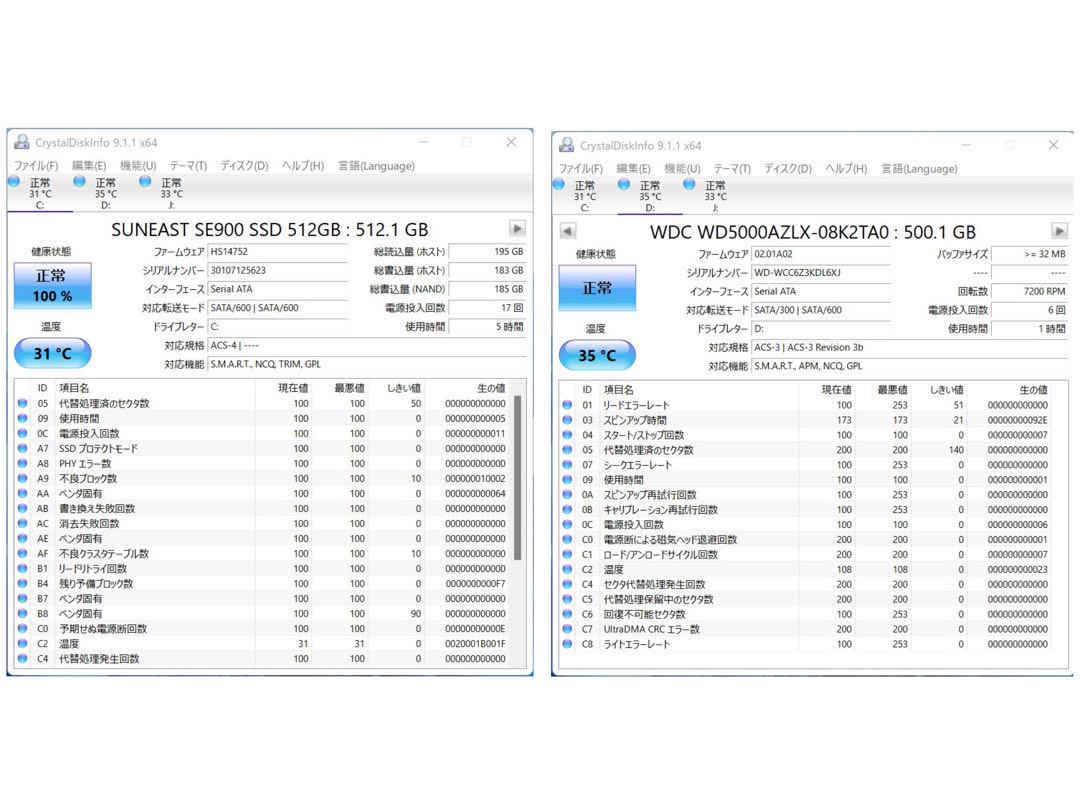Click status icon of リードリトライ回数 row
1080x810 pixels.
coord(23,569)
